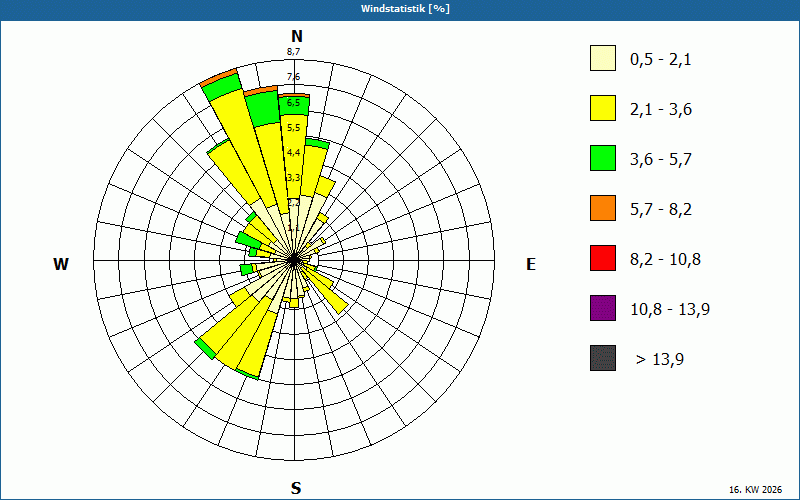Click the '2,1 - 3,6' legend label
The height and width of the screenshot is (500, 800).
pyautogui.click(x=661, y=110)
